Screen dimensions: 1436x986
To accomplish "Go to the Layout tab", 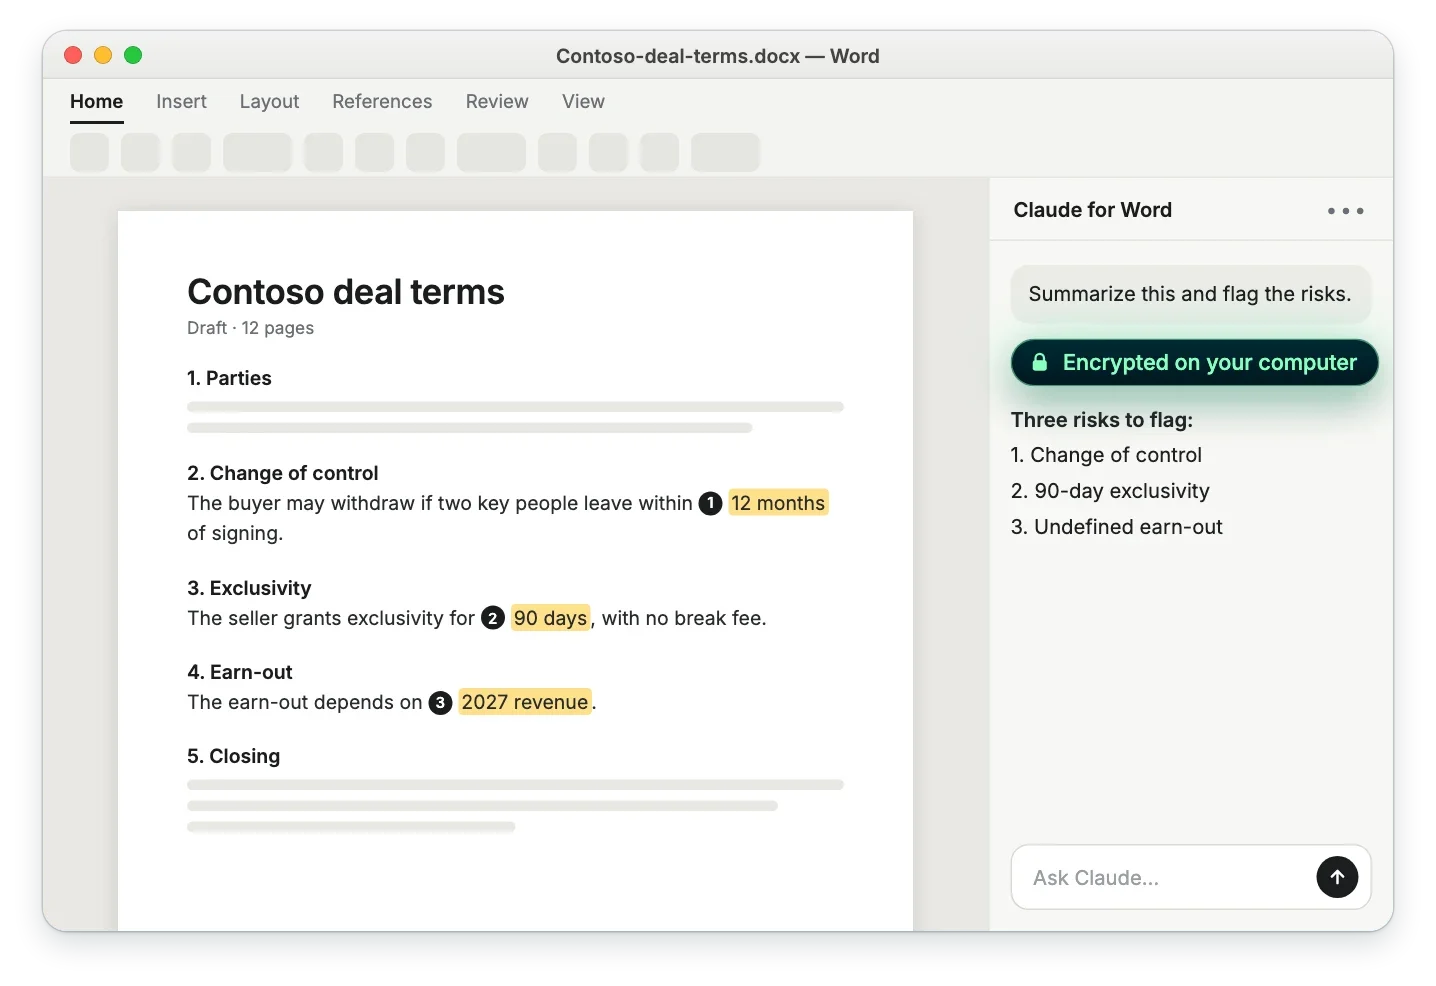I will coord(269,101).
